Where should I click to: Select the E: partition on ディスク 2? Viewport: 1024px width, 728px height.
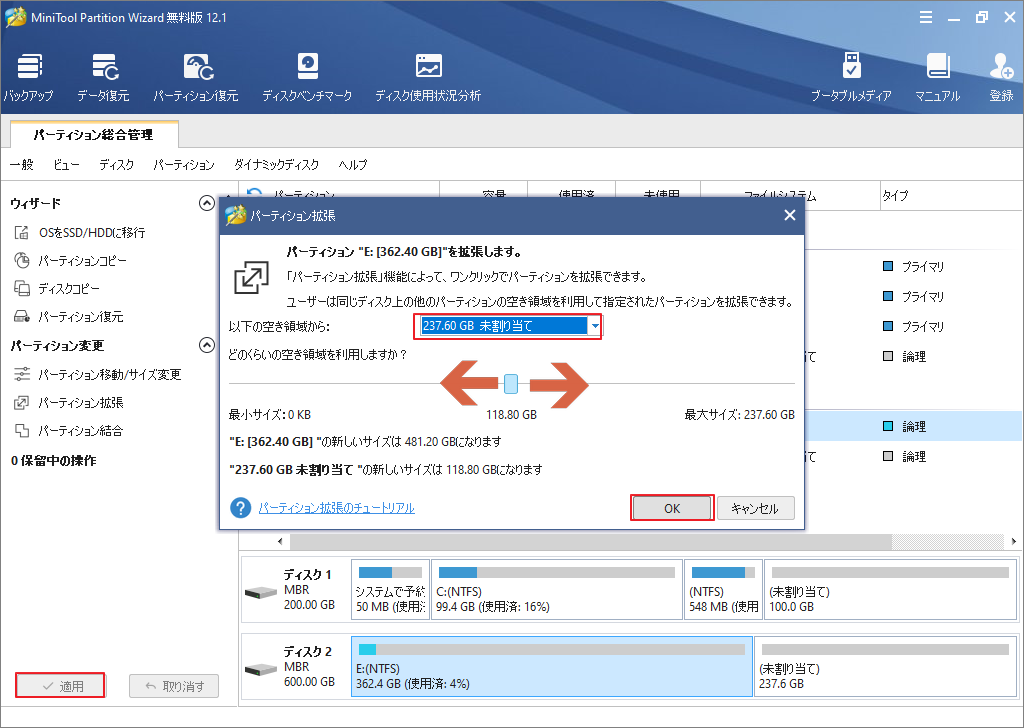(x=550, y=678)
